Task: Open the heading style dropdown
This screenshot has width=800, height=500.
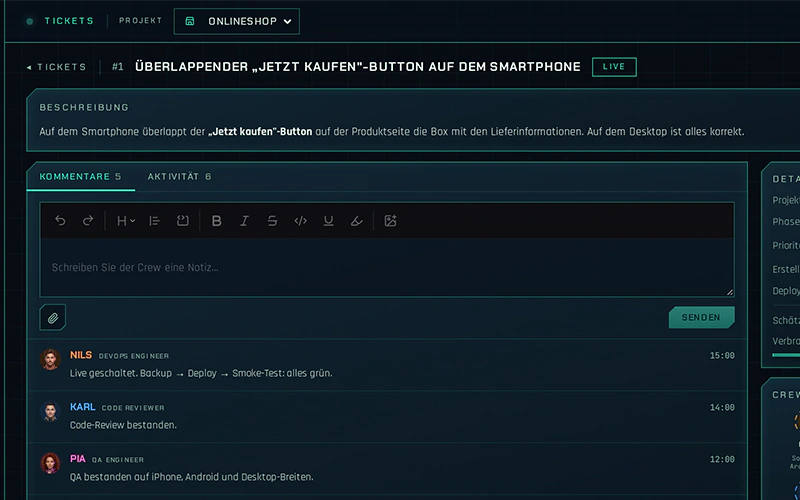Action: pos(126,220)
